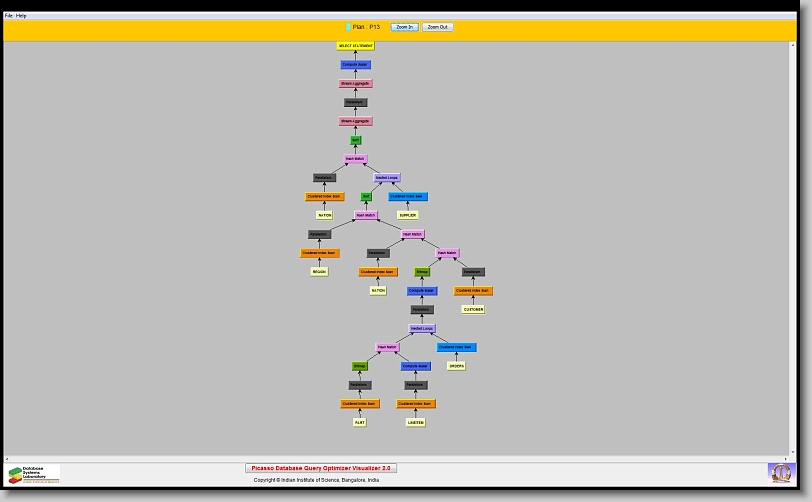The width and height of the screenshot is (812, 502).
Task: Open the Help menu
Action: tap(21, 16)
